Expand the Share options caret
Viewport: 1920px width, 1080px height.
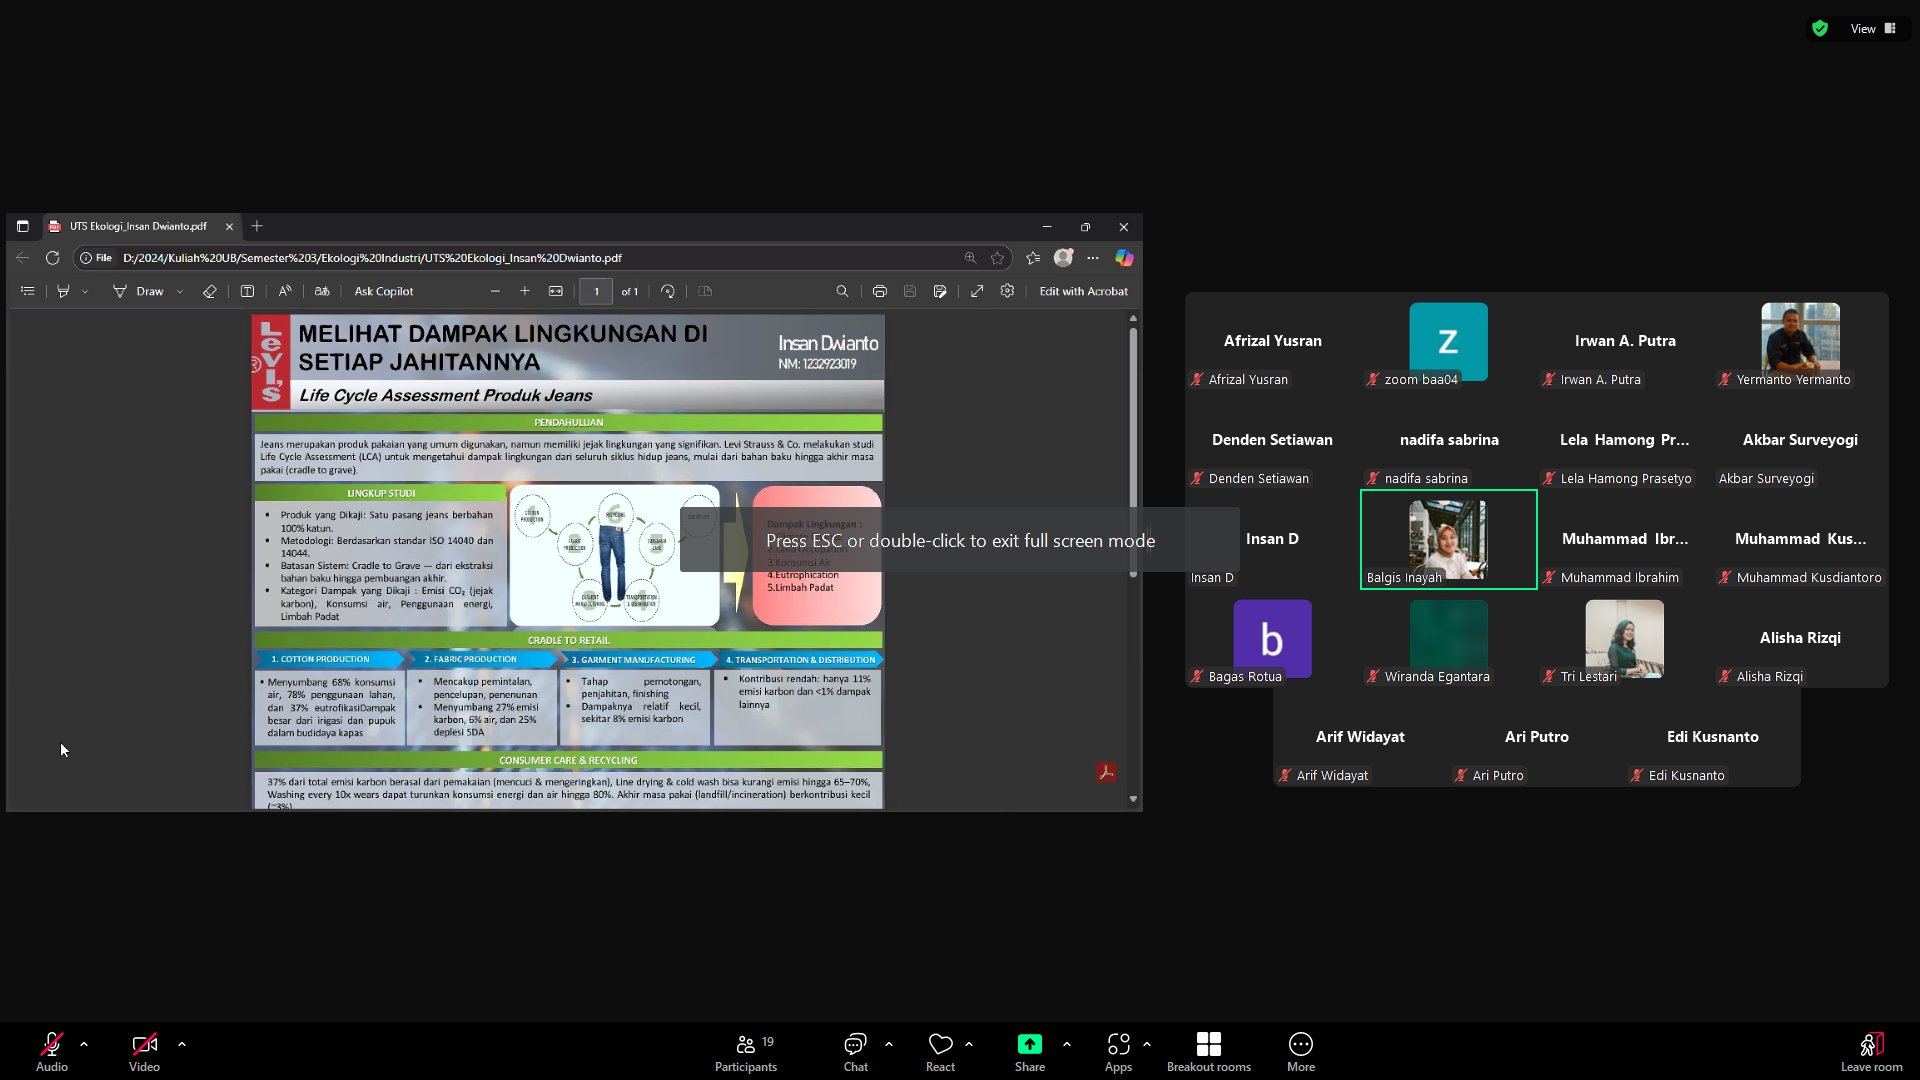pyautogui.click(x=1067, y=1044)
